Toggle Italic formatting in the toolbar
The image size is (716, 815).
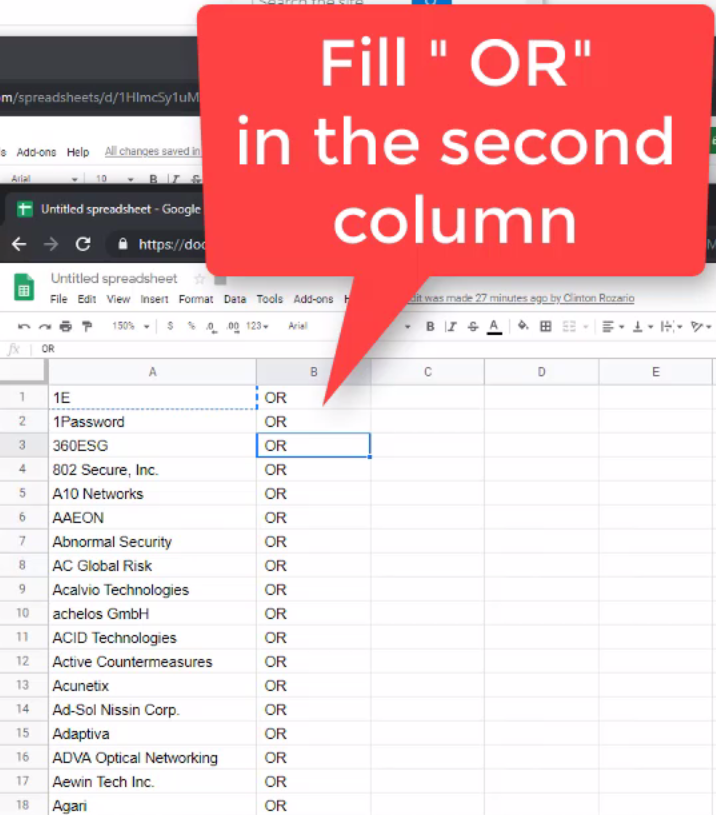tap(451, 326)
